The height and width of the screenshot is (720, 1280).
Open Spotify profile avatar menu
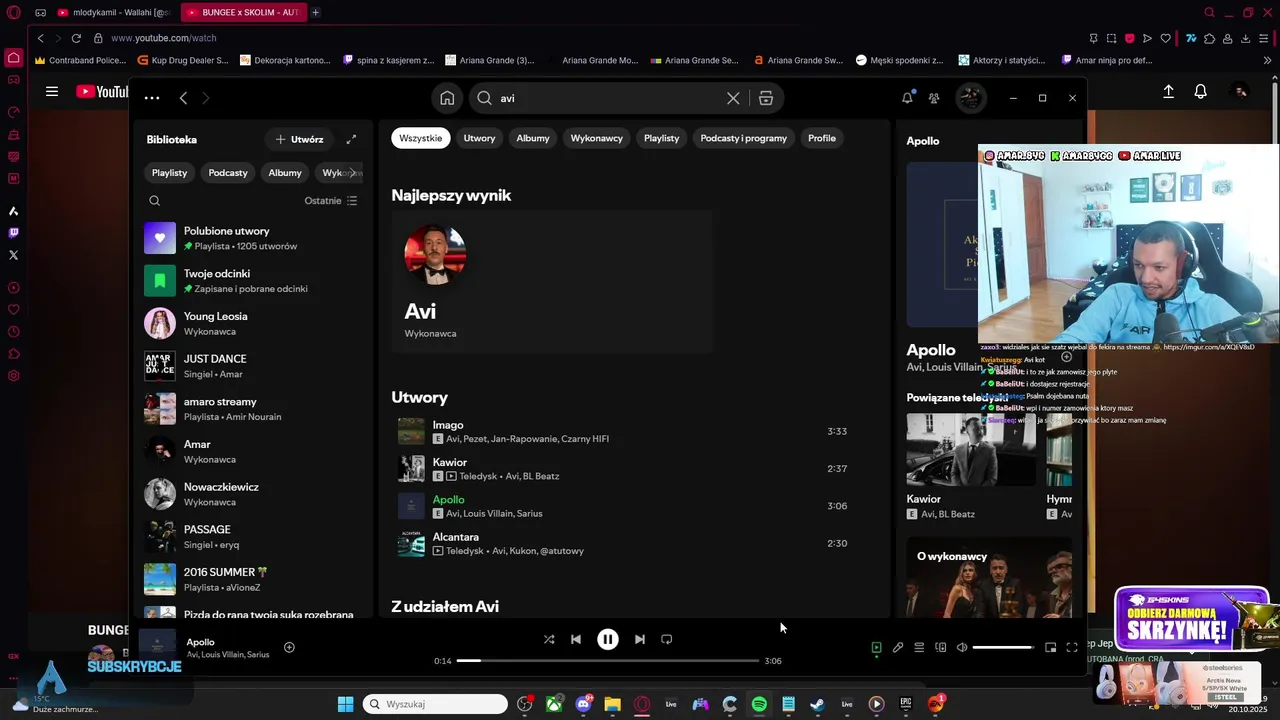971,98
